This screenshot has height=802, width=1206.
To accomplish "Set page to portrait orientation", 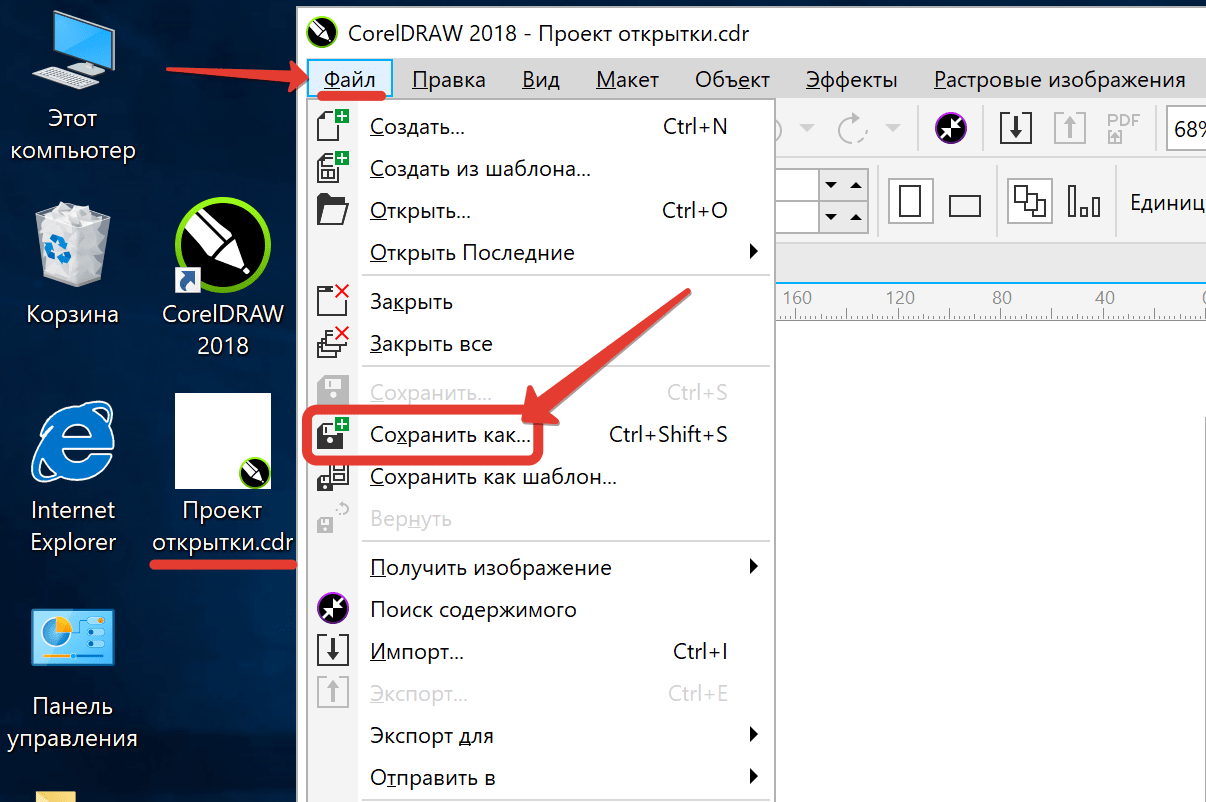I will click(x=910, y=203).
